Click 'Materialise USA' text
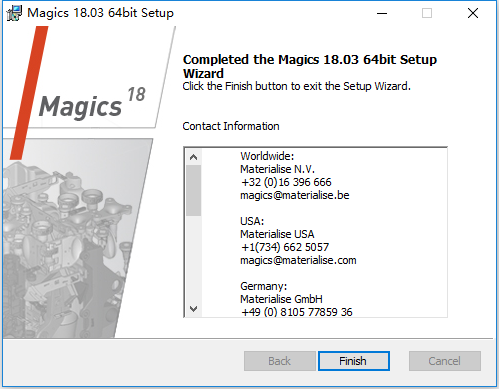Screen dimensions: 499x389 point(277,234)
